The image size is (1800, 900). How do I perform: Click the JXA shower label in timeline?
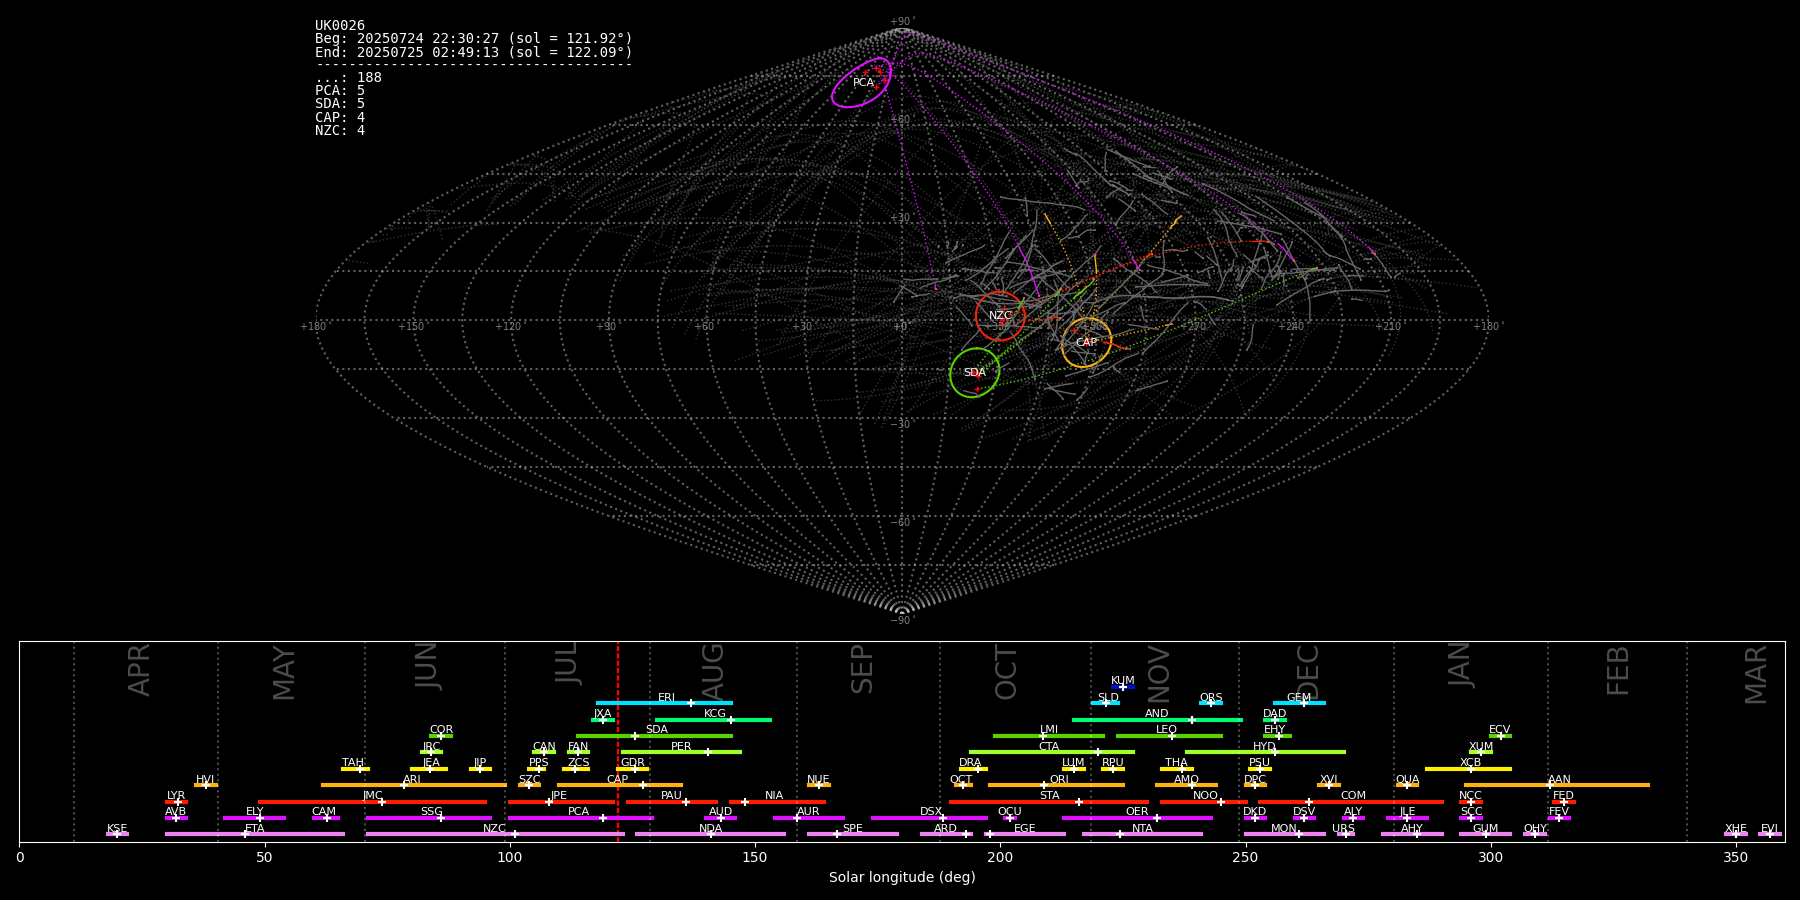(602, 714)
